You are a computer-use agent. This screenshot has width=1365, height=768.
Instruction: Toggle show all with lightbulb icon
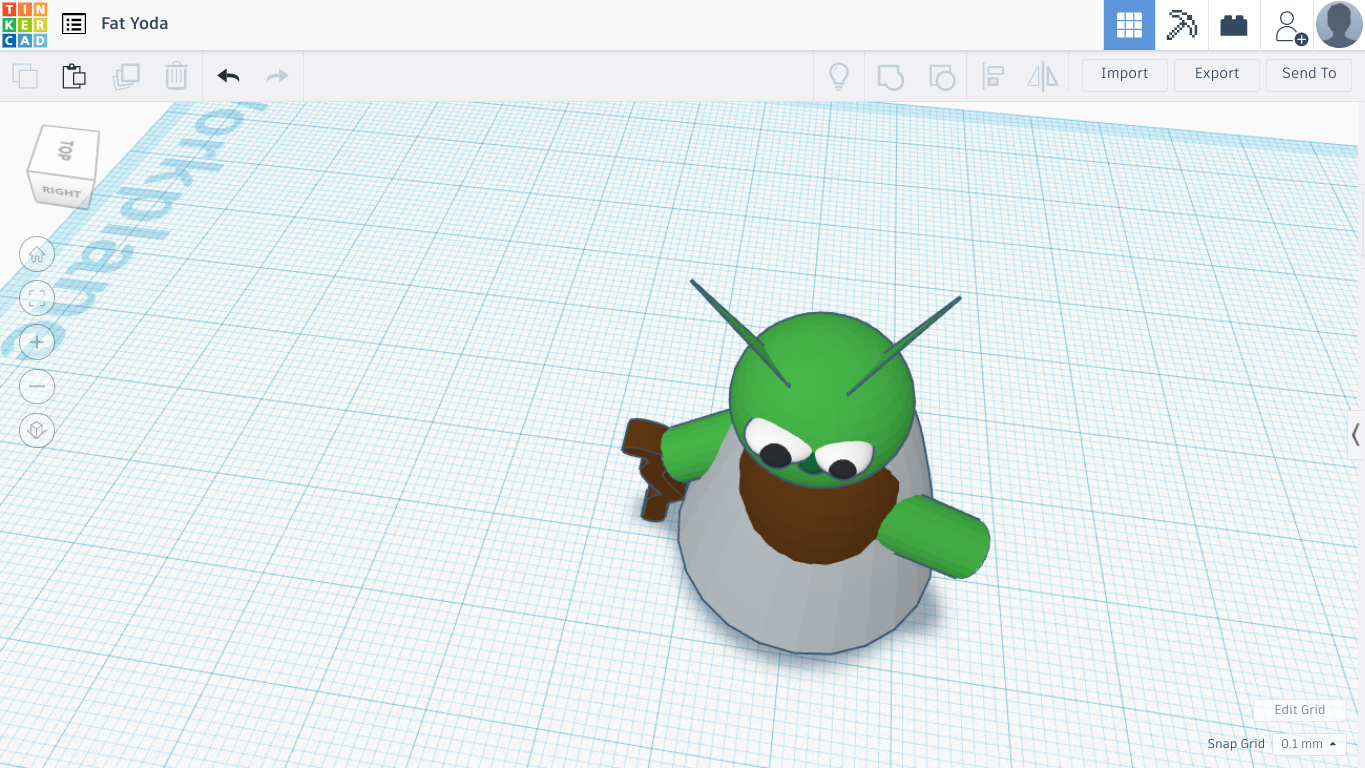click(839, 76)
